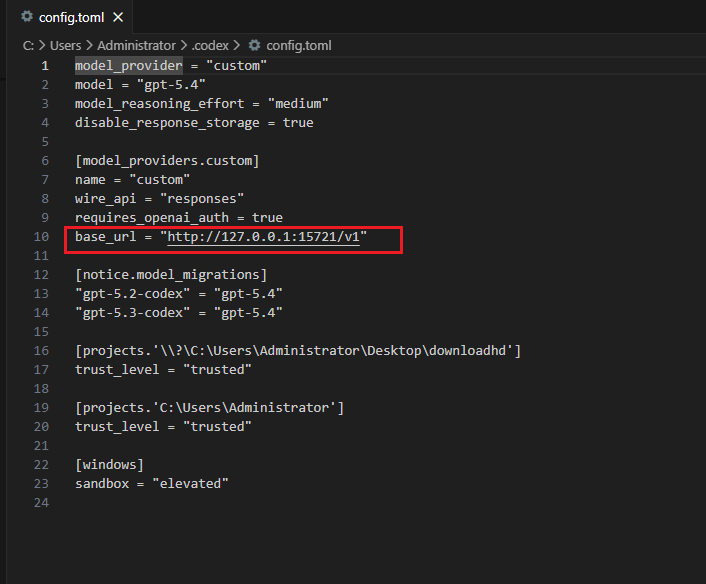Viewport: 706px width, 584px height.
Task: Click the "elevated" value on line 23
Action: tap(190, 484)
